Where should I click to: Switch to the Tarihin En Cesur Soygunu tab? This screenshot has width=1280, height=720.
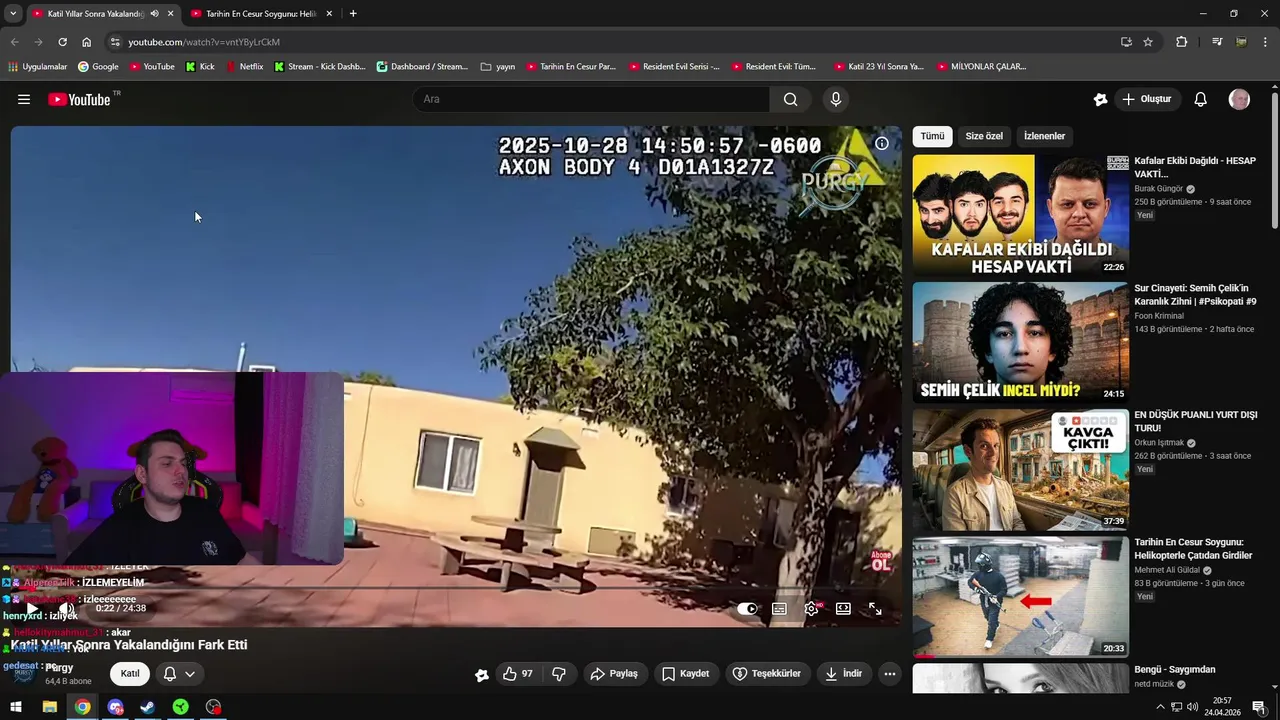click(x=260, y=14)
